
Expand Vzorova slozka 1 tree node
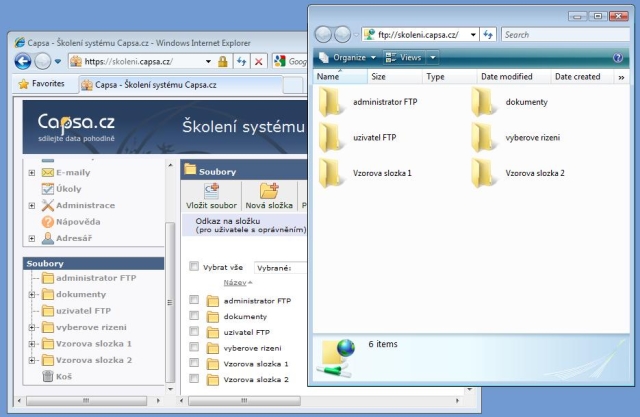pos(32,344)
